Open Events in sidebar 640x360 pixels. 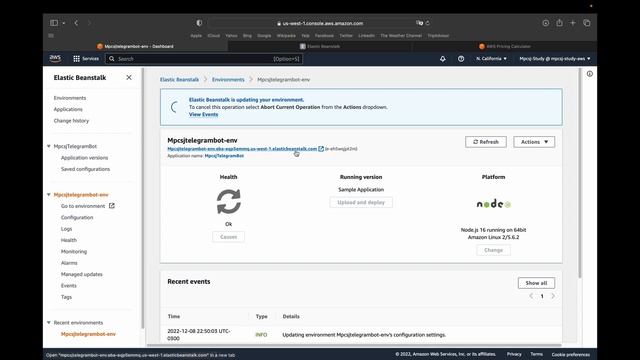[69, 286]
